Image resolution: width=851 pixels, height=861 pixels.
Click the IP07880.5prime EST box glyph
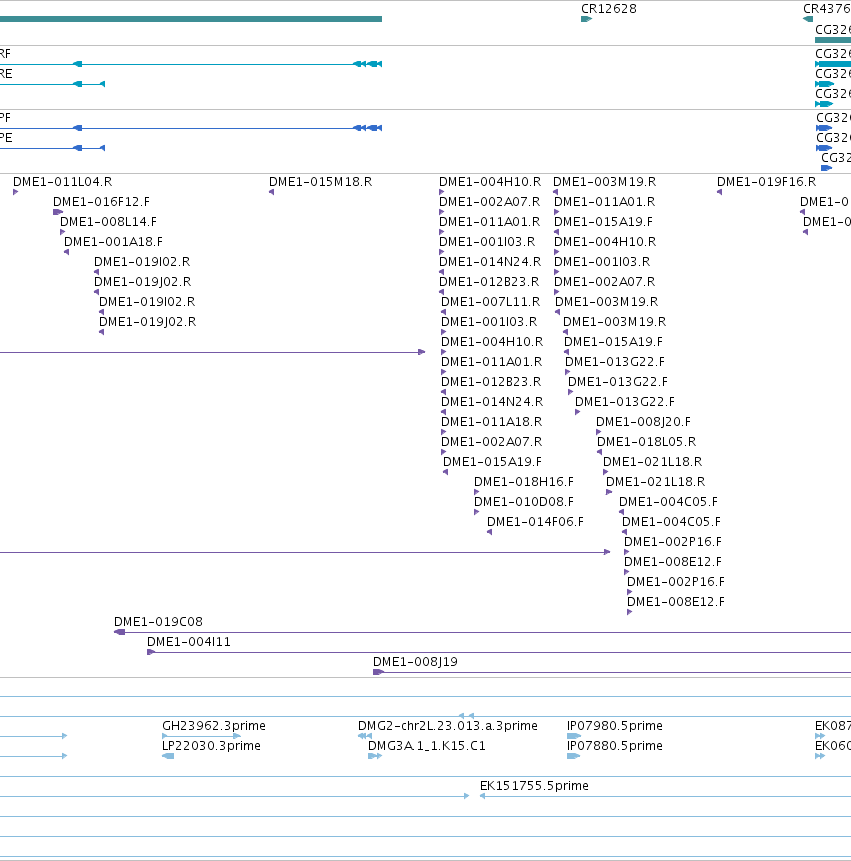(x=573, y=756)
